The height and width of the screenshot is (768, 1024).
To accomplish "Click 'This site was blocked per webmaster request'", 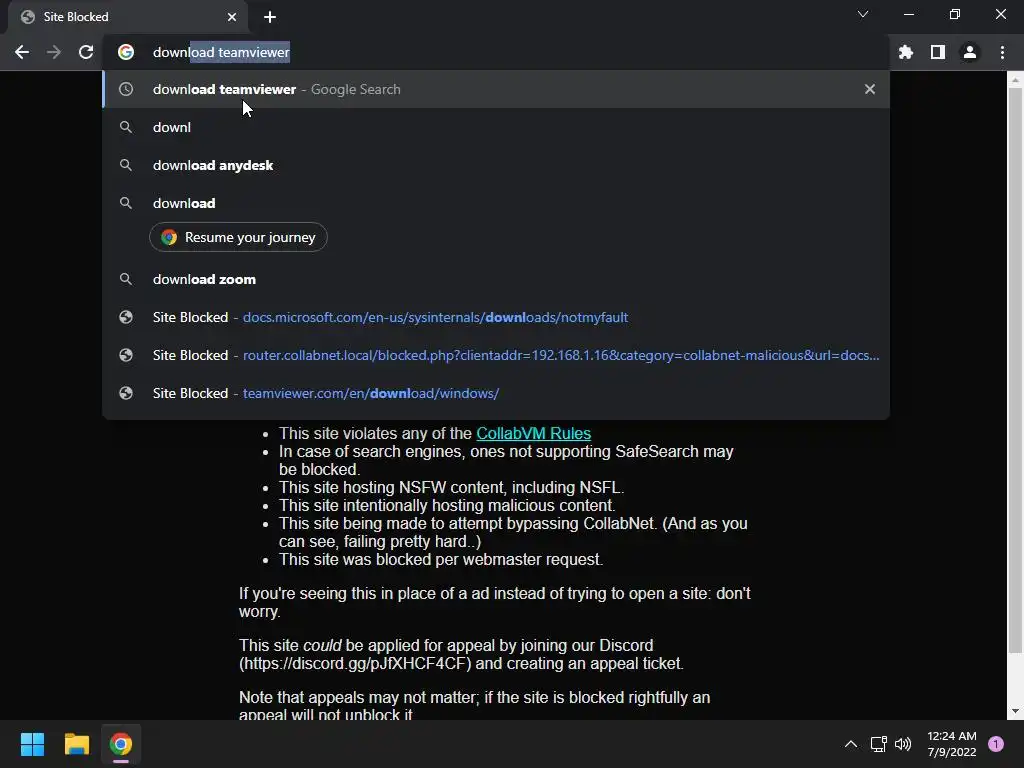I will point(441,560).
